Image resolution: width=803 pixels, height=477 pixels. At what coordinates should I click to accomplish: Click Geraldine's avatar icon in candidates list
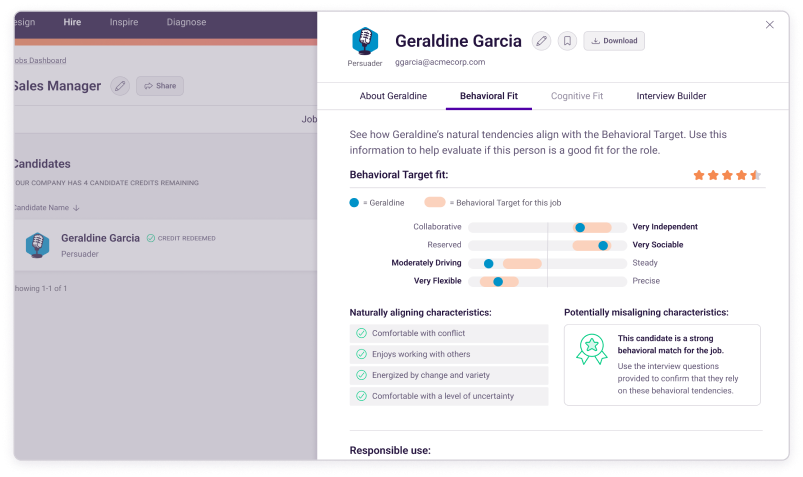37,245
